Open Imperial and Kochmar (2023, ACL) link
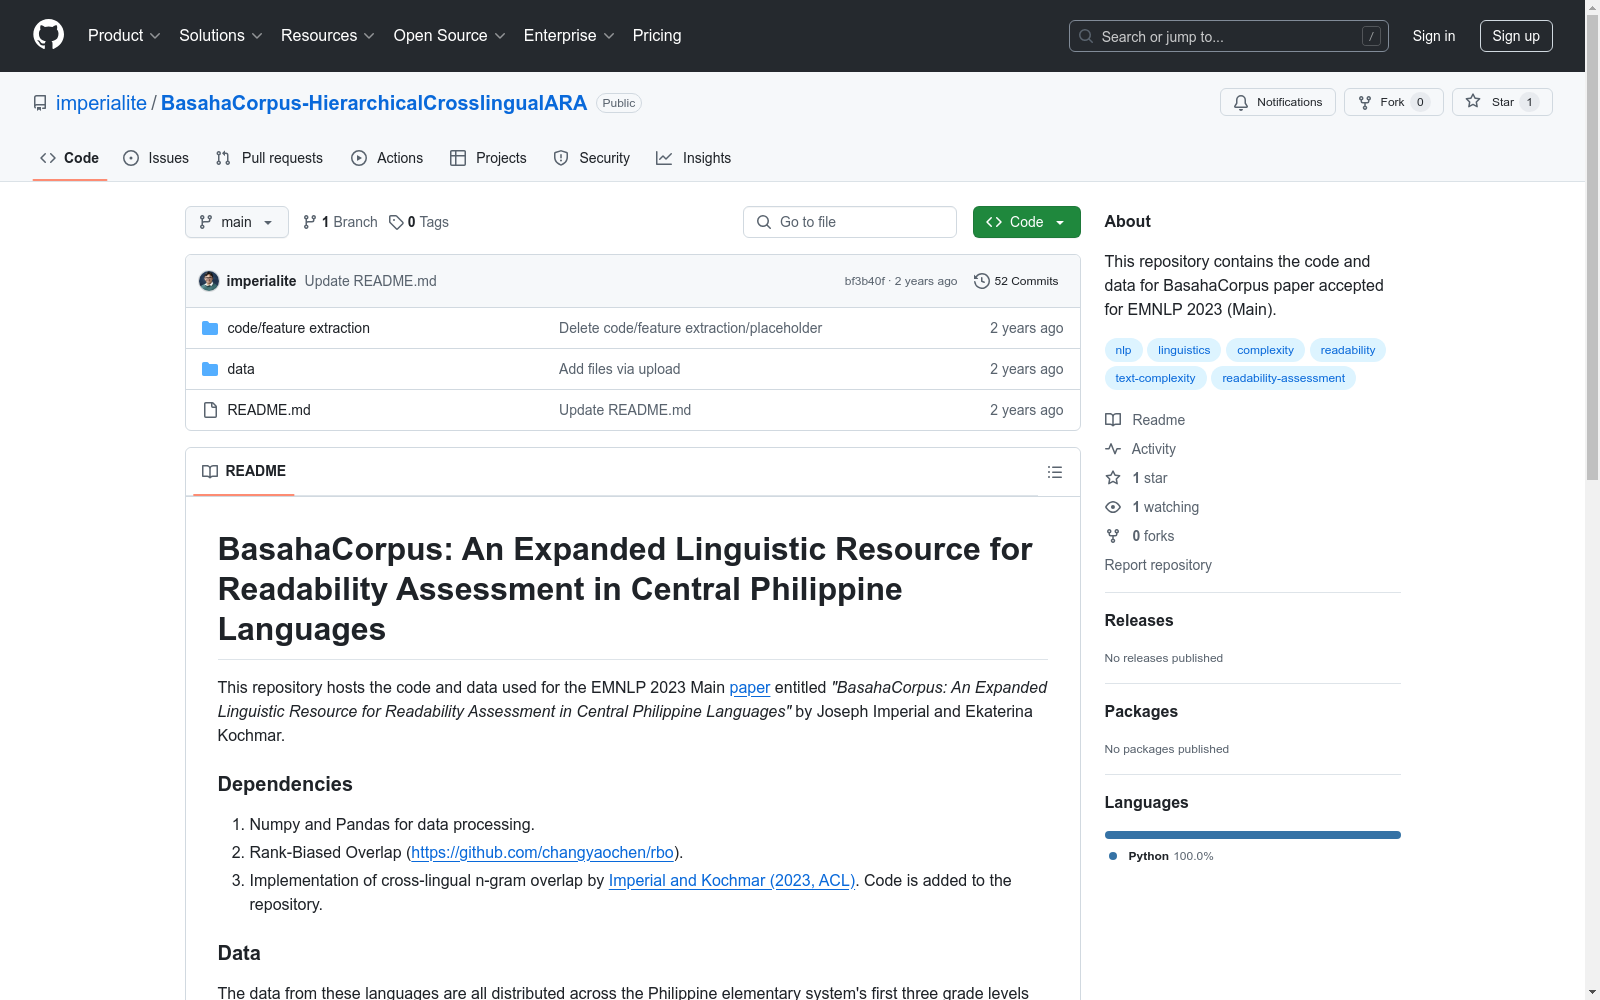Image resolution: width=1600 pixels, height=1000 pixels. tap(732, 880)
